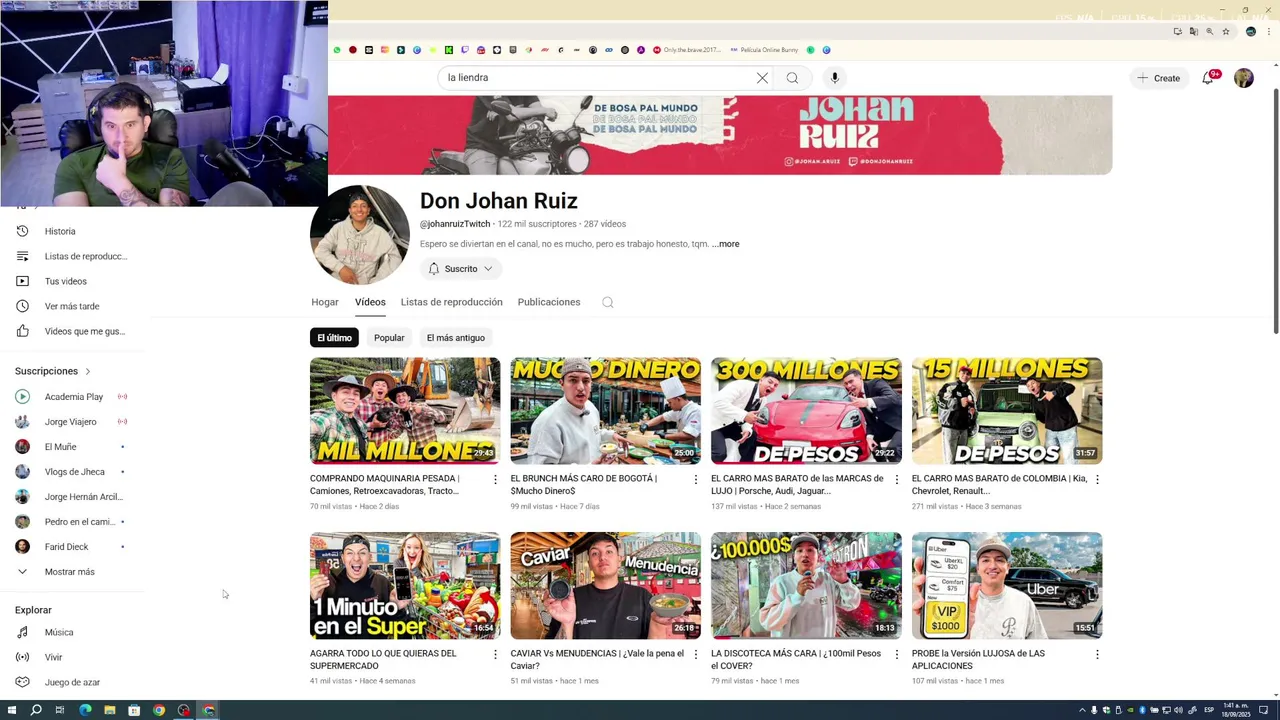Open options menu for CAVIAR Vs MENUDENCIAS video
This screenshot has height=720, width=1280.
click(x=696, y=655)
